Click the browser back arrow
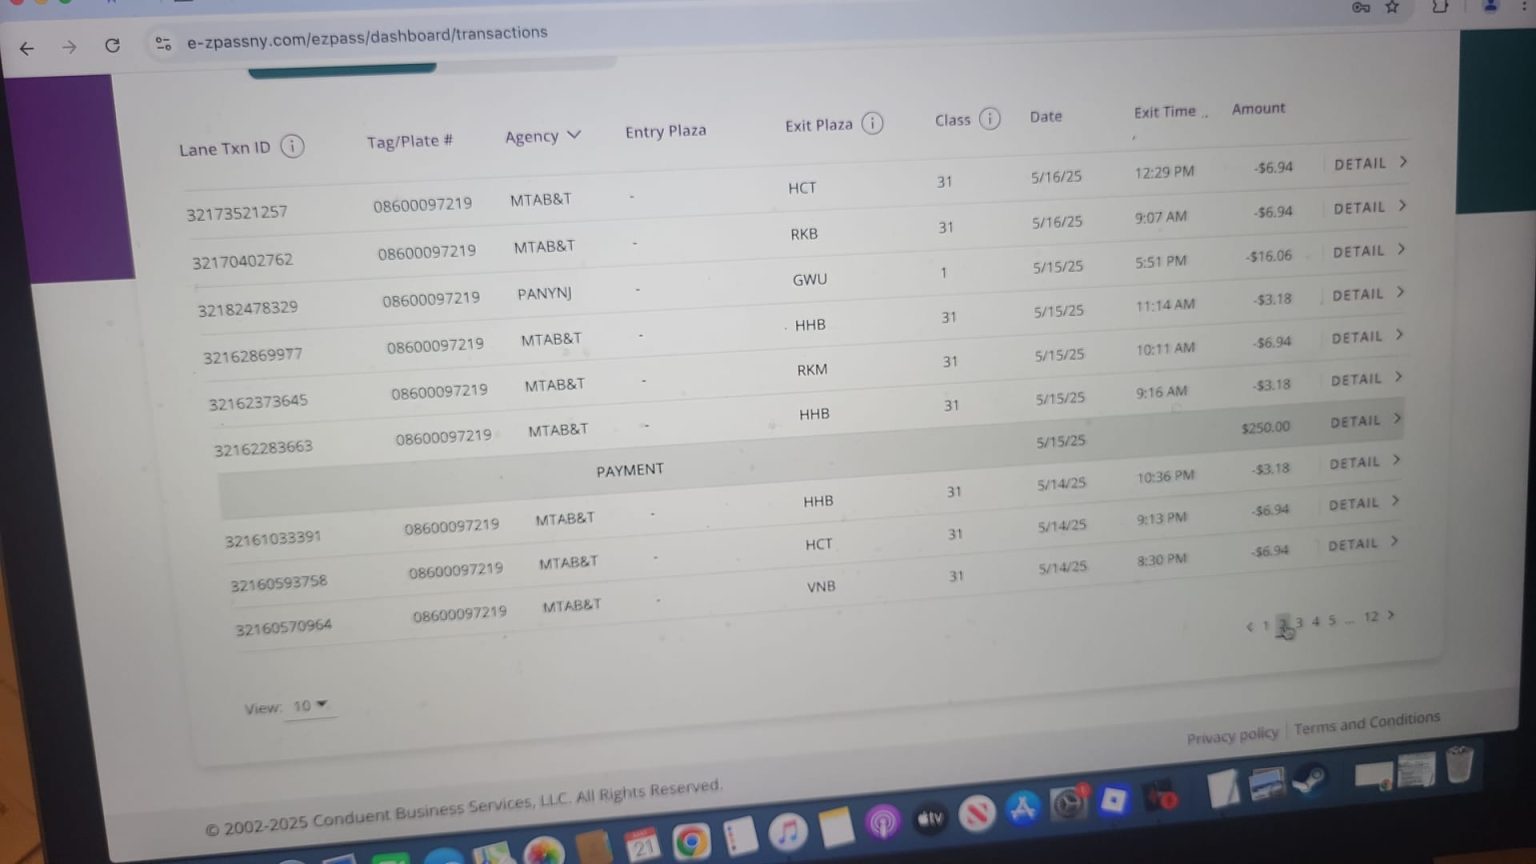The height and width of the screenshot is (864, 1536). (27, 48)
